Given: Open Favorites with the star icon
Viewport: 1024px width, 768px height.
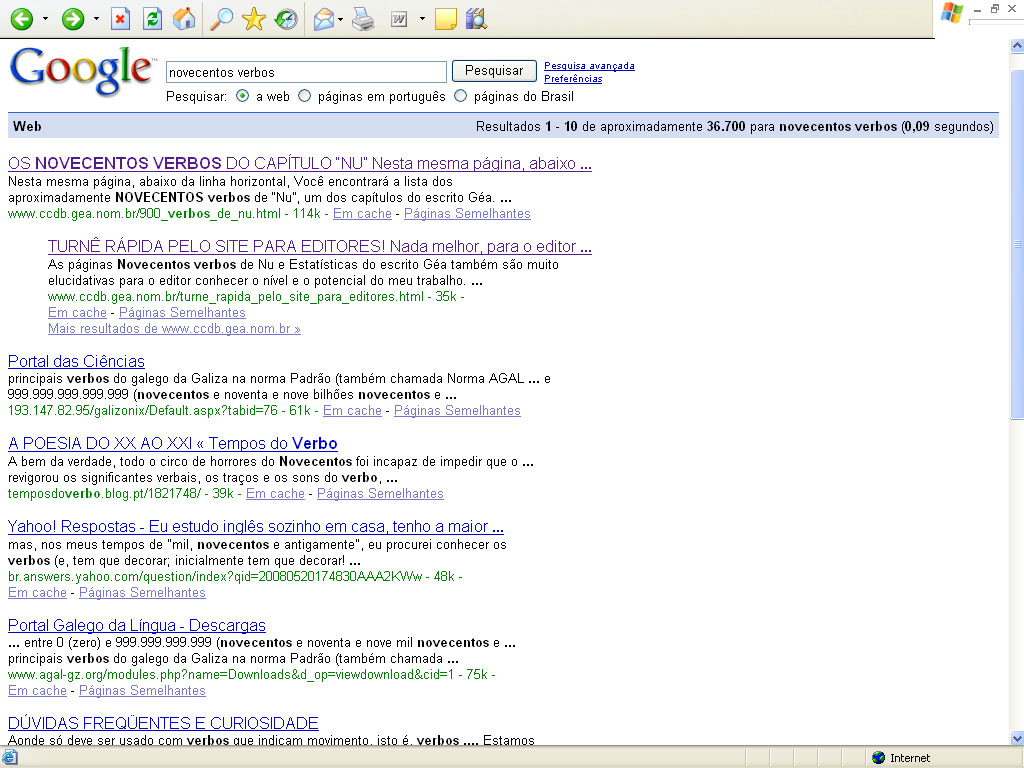Looking at the screenshot, I should point(253,19).
